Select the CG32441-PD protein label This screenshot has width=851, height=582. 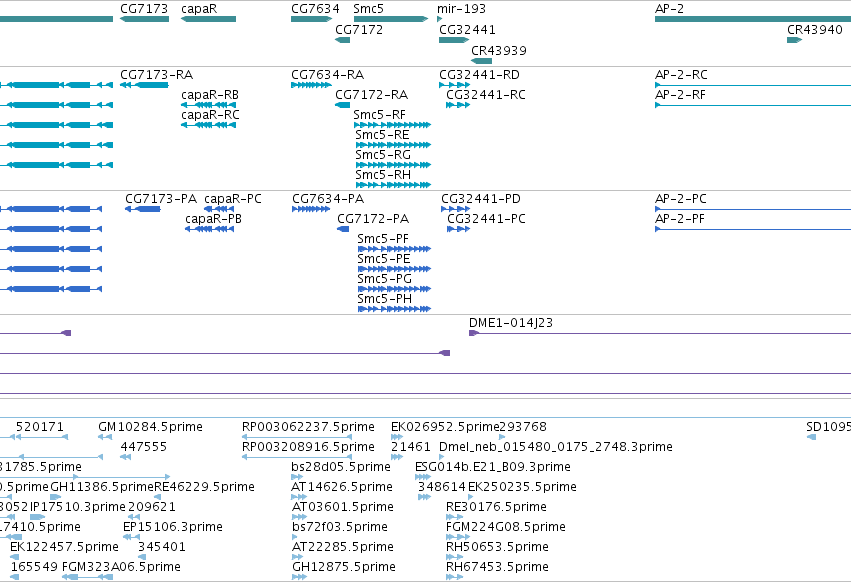481,199
